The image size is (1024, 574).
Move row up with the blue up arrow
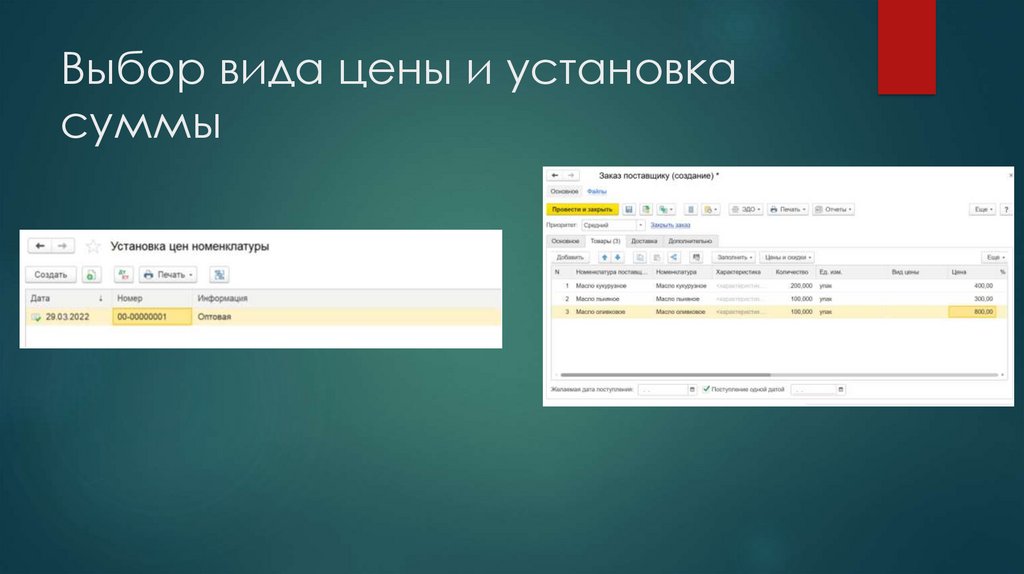pos(604,257)
